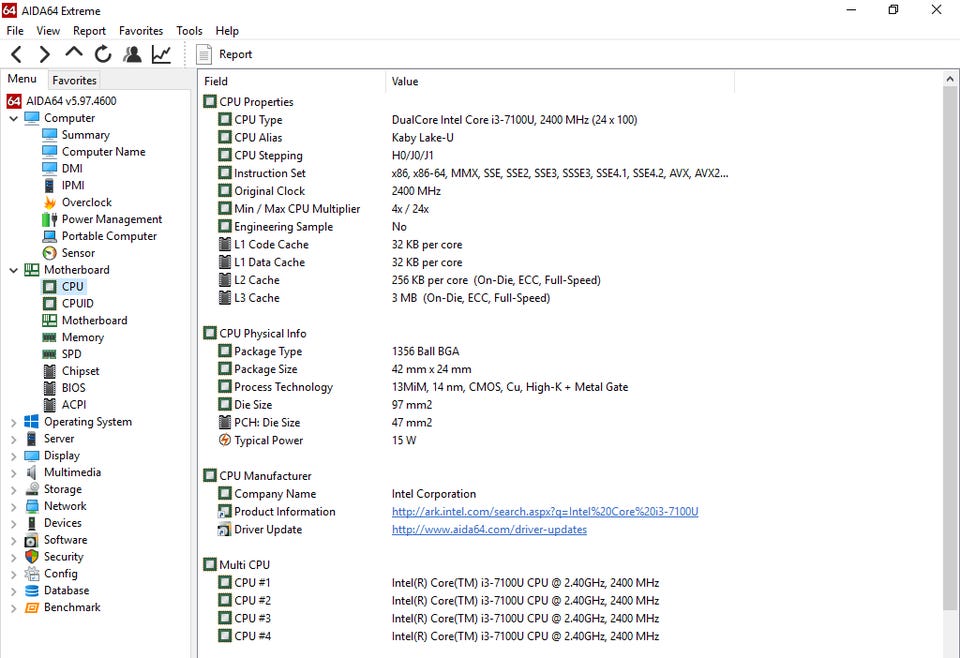Viewport: 960px width, 658px height.
Task: Click the vertical scrollbar on right
Action: [x=950, y=350]
